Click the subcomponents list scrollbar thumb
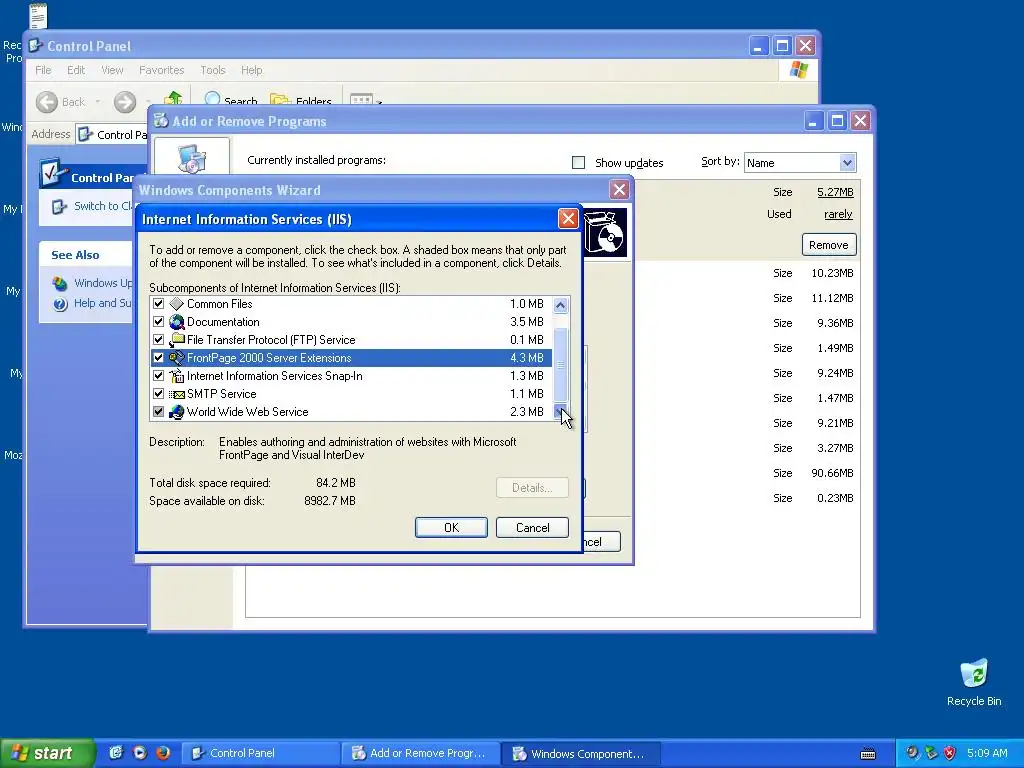This screenshot has height=768, width=1024. point(560,365)
